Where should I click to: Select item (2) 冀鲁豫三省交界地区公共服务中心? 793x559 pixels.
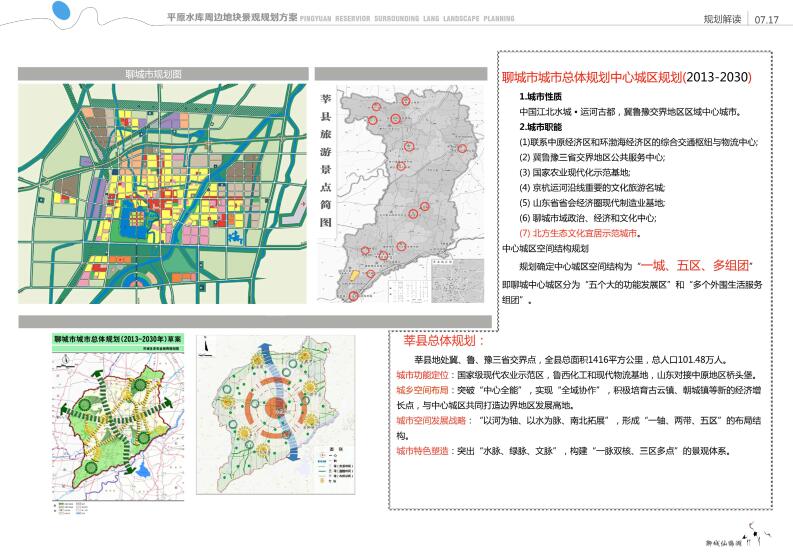pyautogui.click(x=592, y=157)
